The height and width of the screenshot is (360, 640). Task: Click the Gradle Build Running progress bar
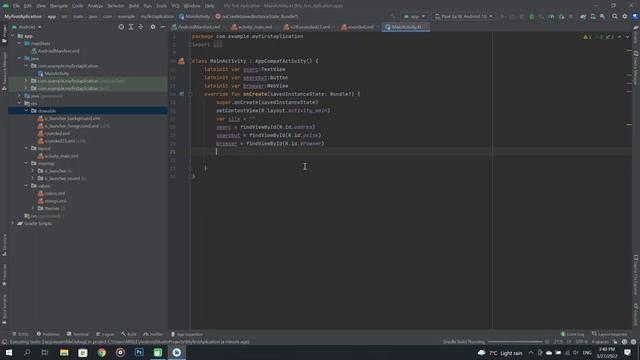point(515,342)
